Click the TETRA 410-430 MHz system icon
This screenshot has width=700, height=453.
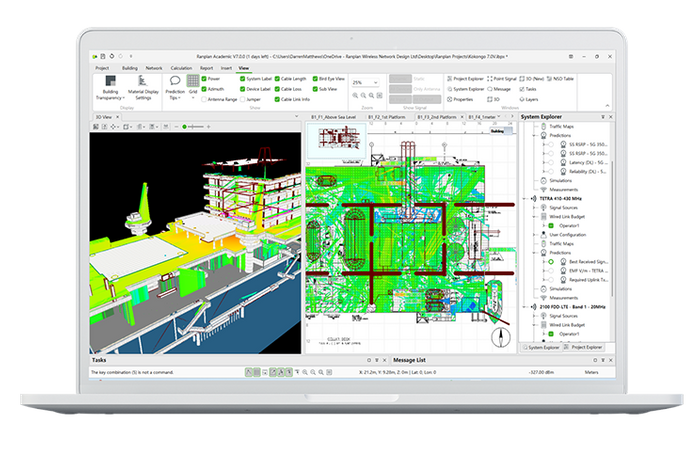coord(533,198)
